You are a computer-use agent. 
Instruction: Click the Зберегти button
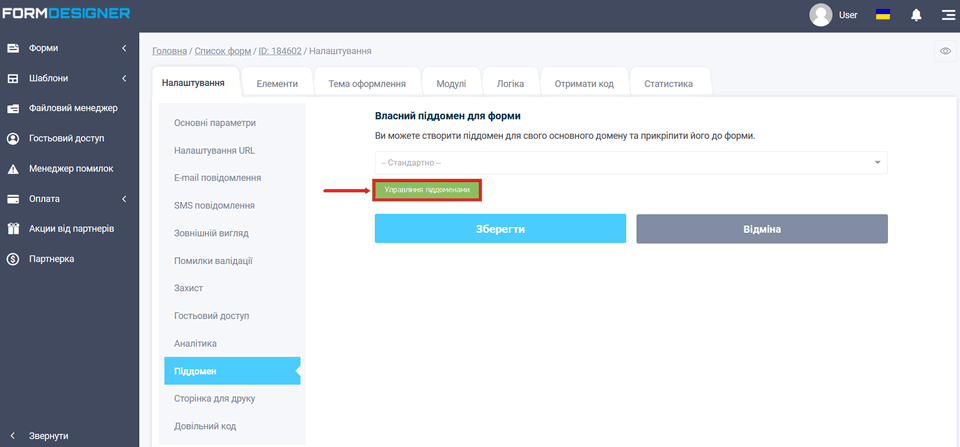point(500,229)
